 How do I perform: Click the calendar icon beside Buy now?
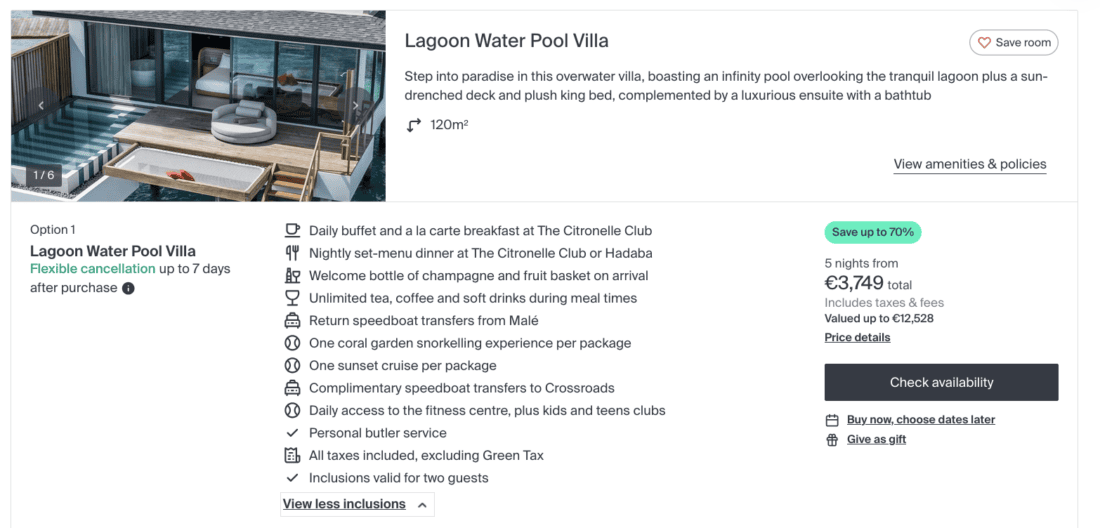(832, 420)
